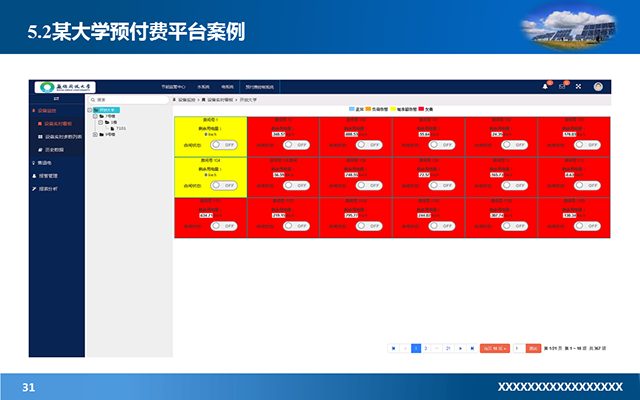Click the chart icon beside 报表分析

point(34,189)
